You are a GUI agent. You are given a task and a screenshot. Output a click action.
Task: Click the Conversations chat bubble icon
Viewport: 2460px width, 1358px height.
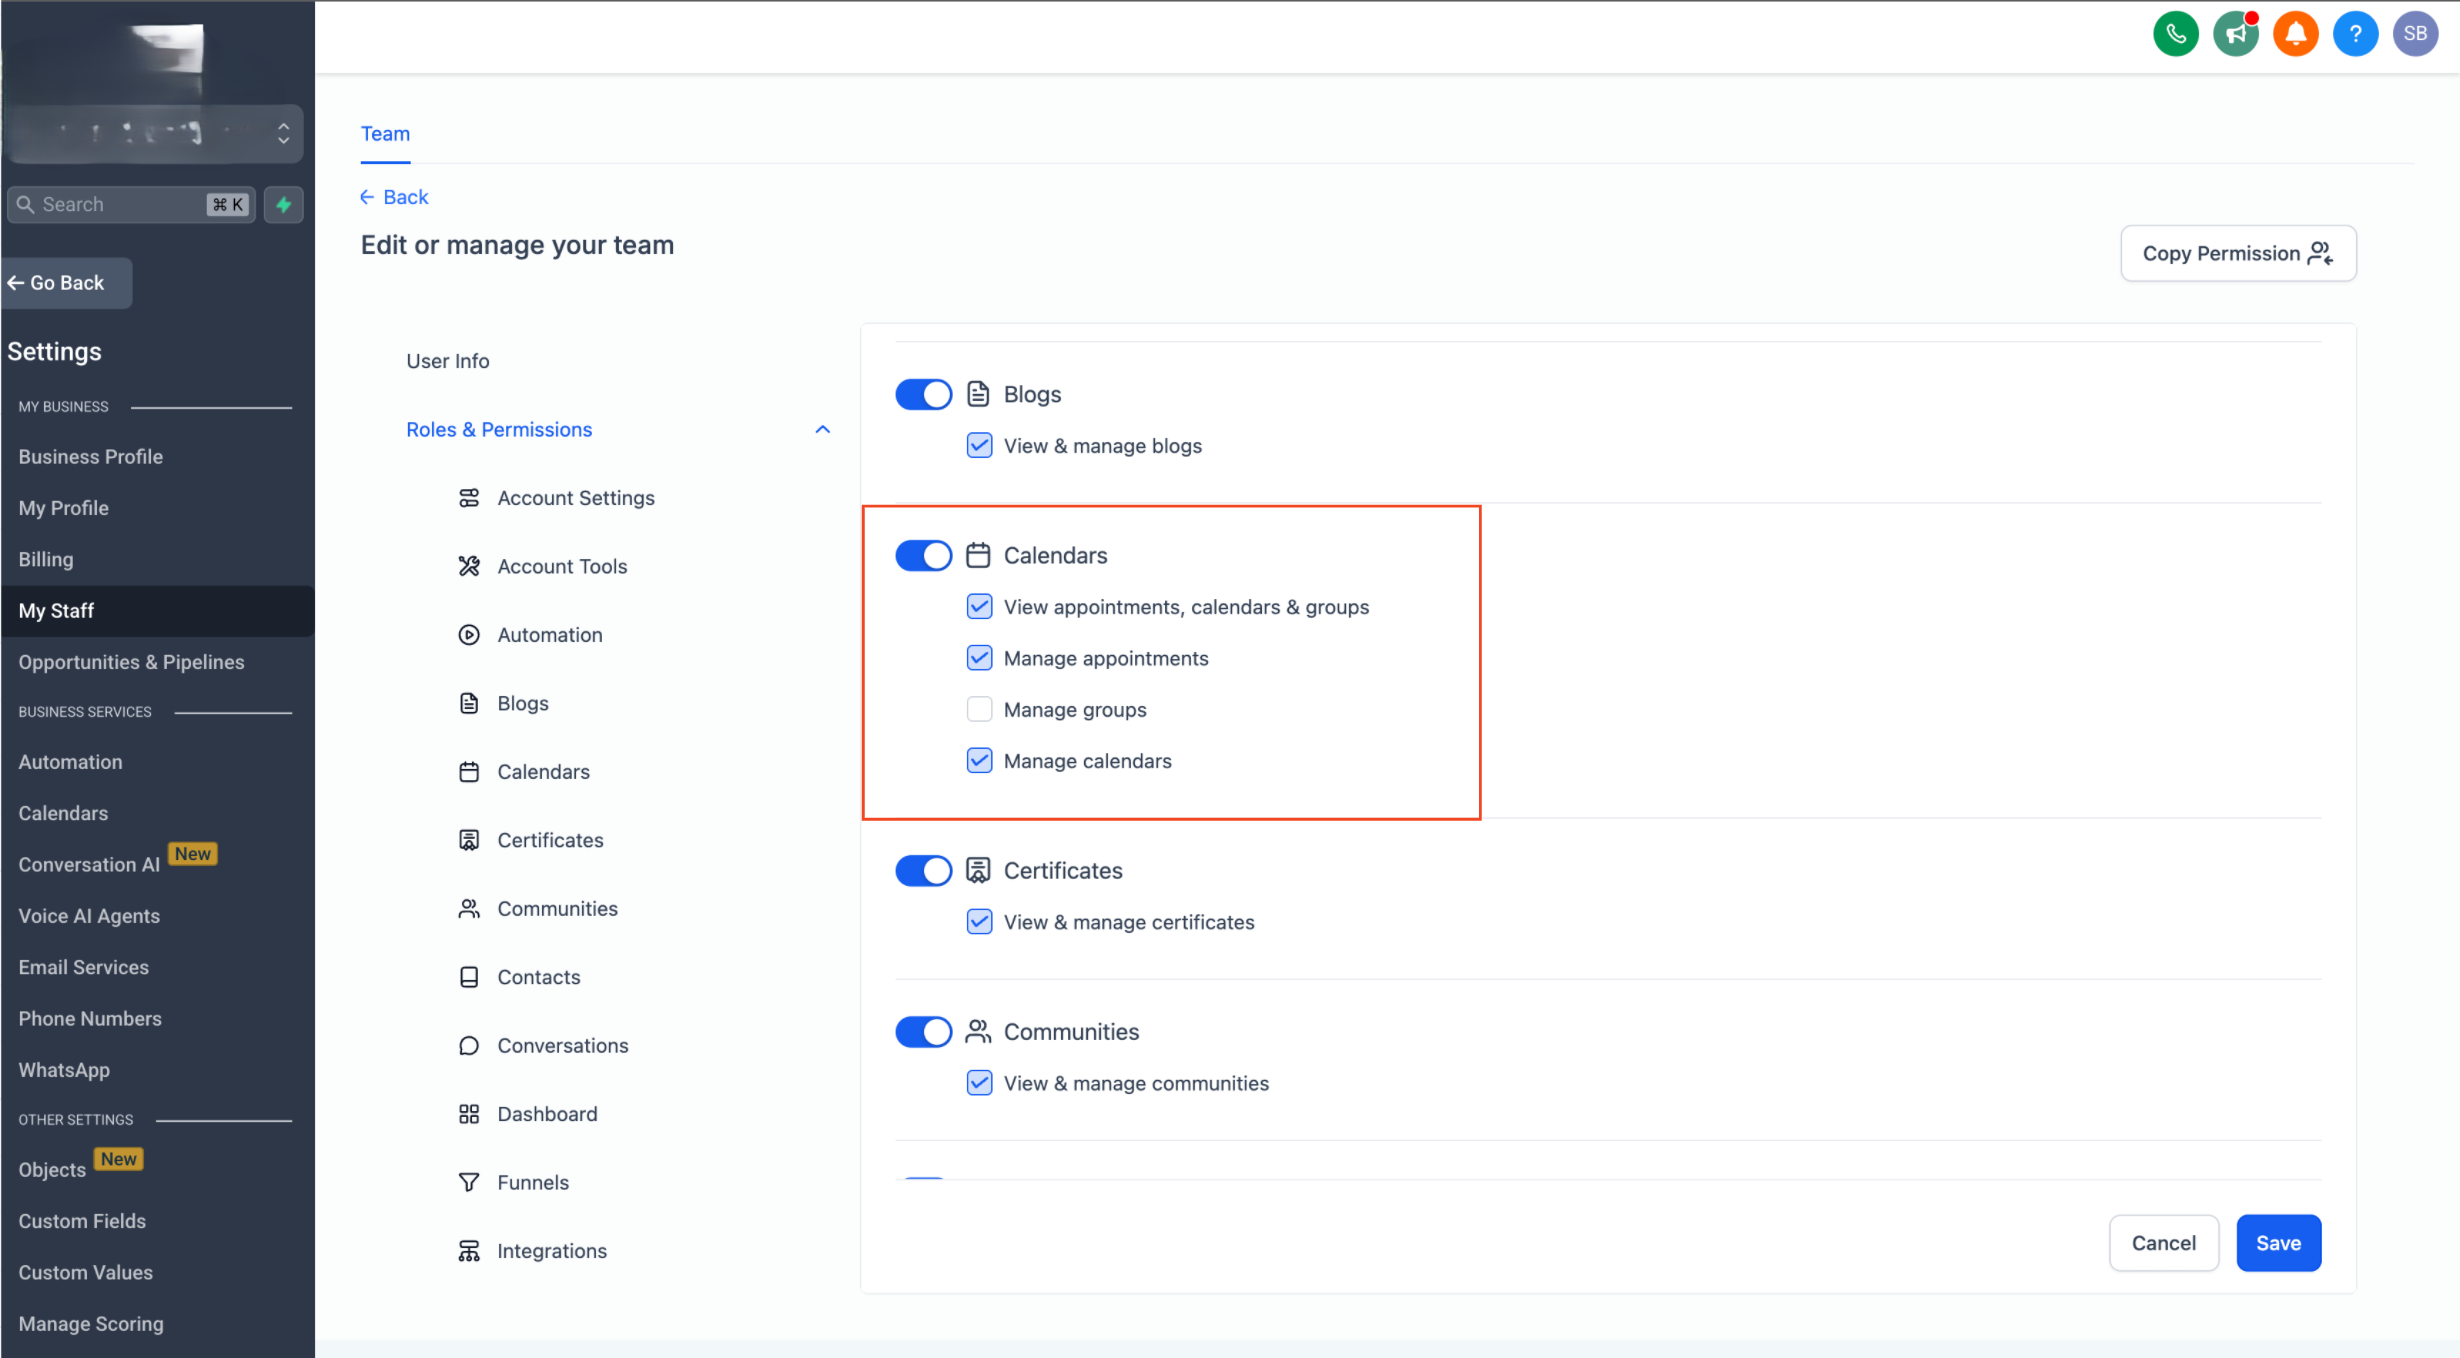pyautogui.click(x=469, y=1046)
